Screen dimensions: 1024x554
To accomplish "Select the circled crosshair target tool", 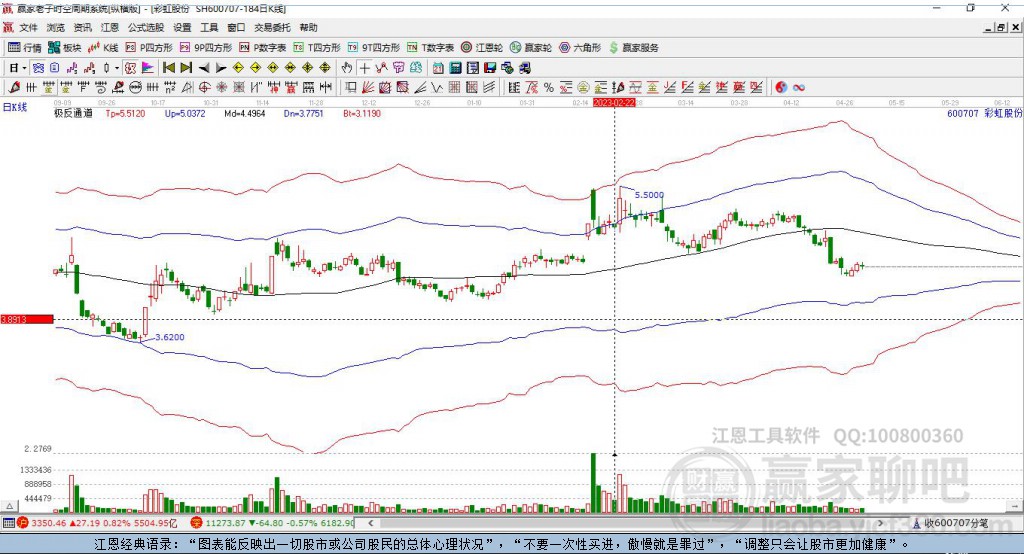I will [x=204, y=87].
